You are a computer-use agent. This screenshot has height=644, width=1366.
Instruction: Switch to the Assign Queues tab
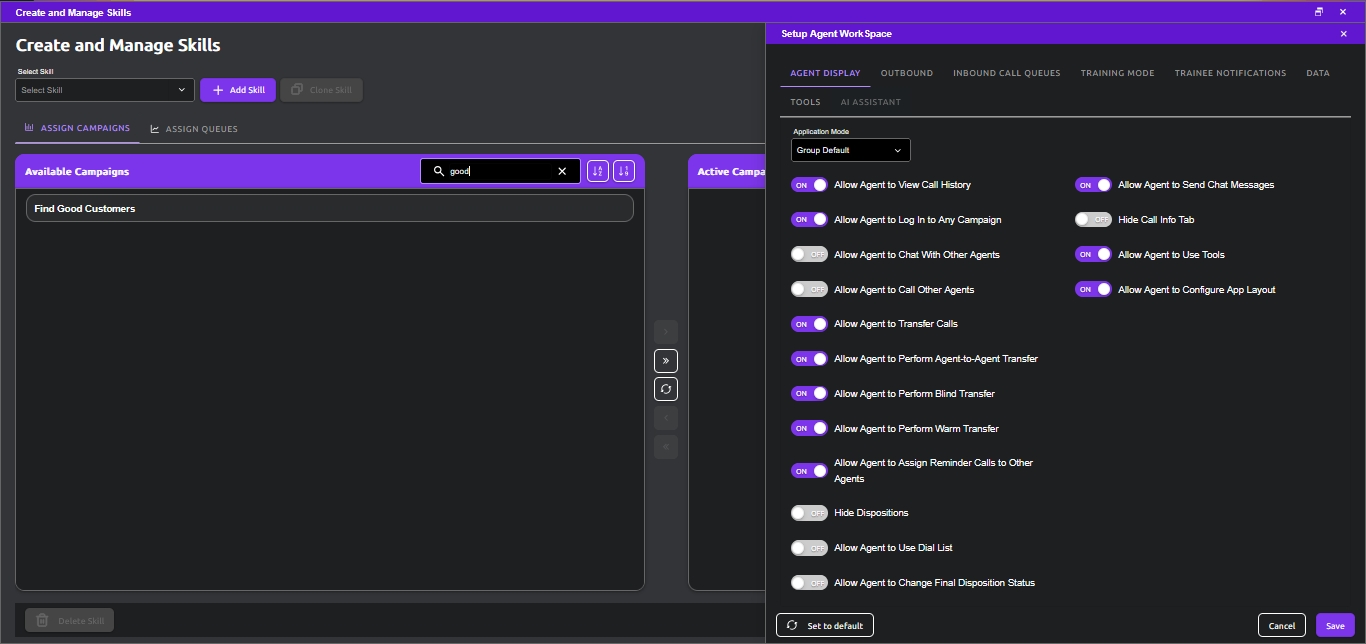[194, 129]
